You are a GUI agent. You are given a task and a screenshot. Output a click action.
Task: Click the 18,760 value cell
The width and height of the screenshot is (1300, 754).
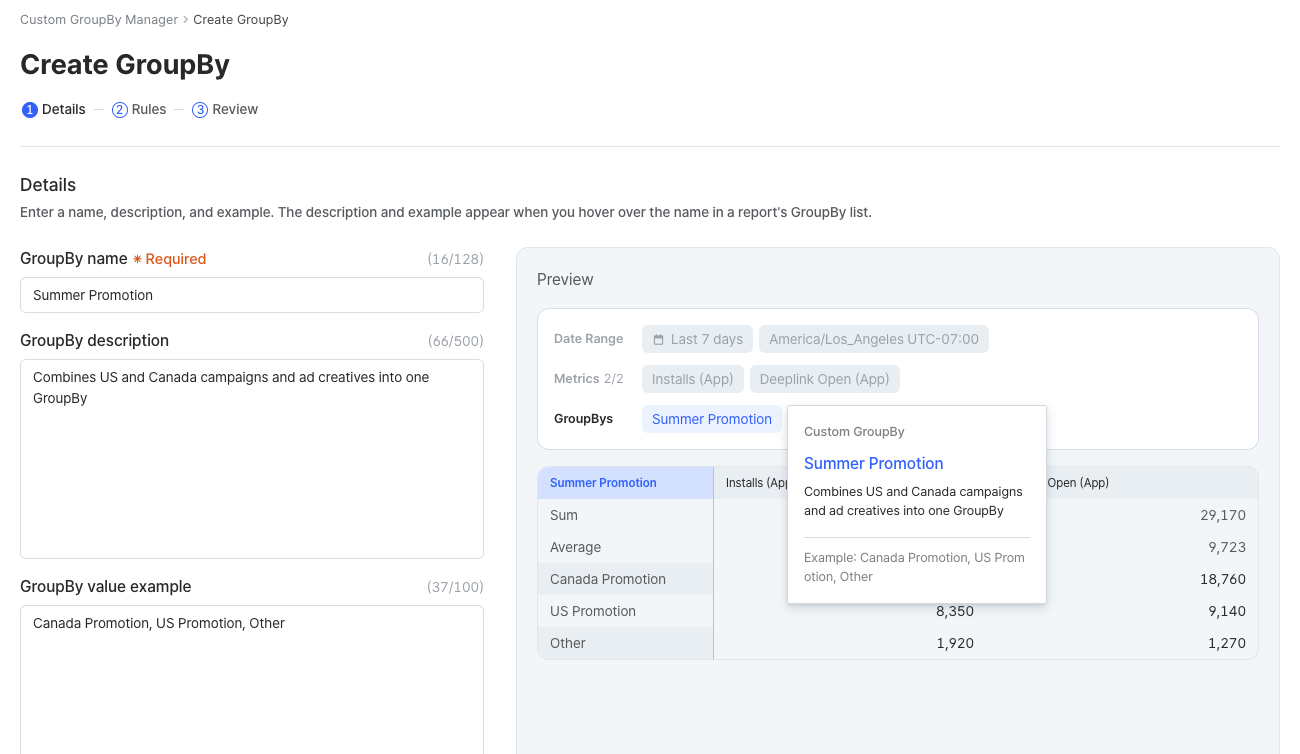(1223, 579)
